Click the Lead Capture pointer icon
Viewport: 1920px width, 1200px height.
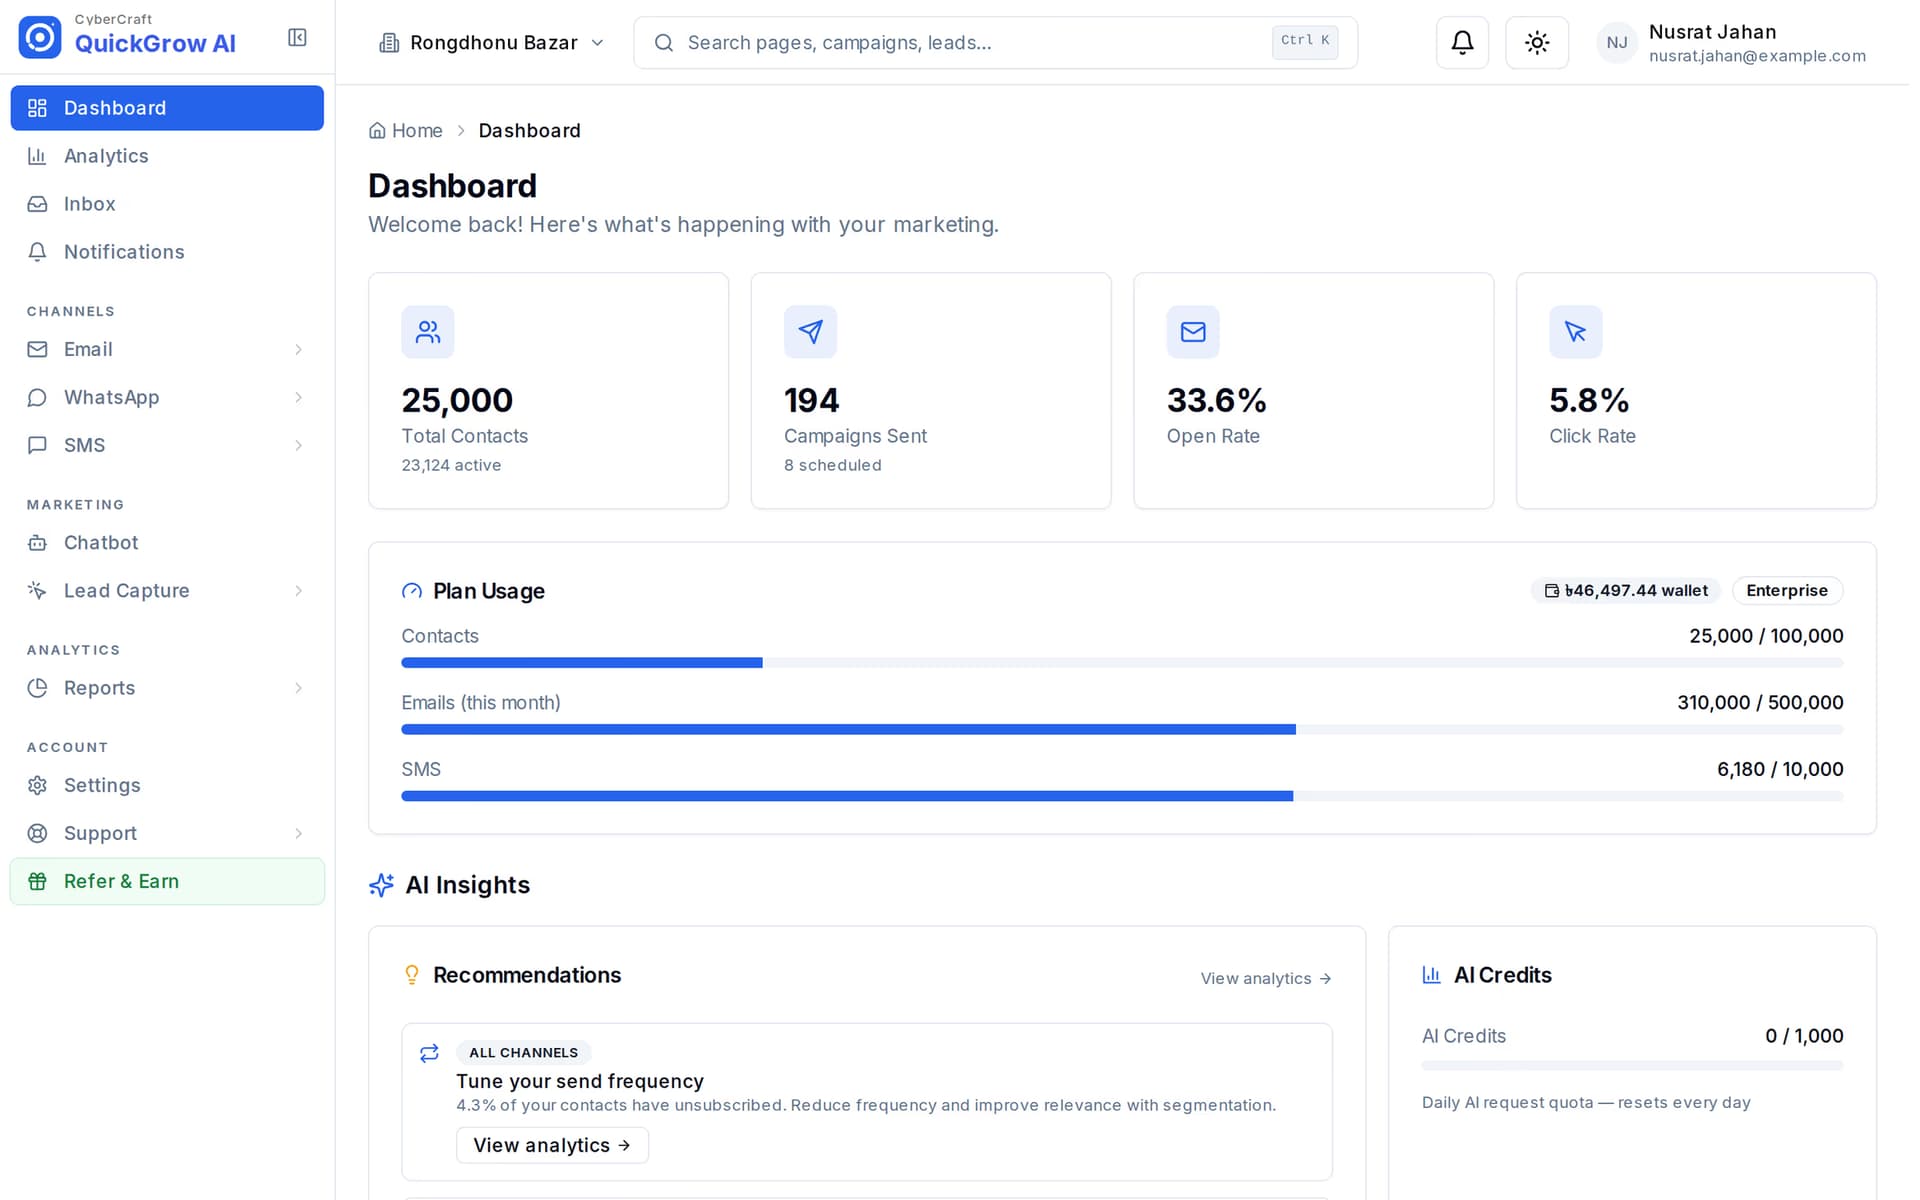pyautogui.click(x=37, y=591)
